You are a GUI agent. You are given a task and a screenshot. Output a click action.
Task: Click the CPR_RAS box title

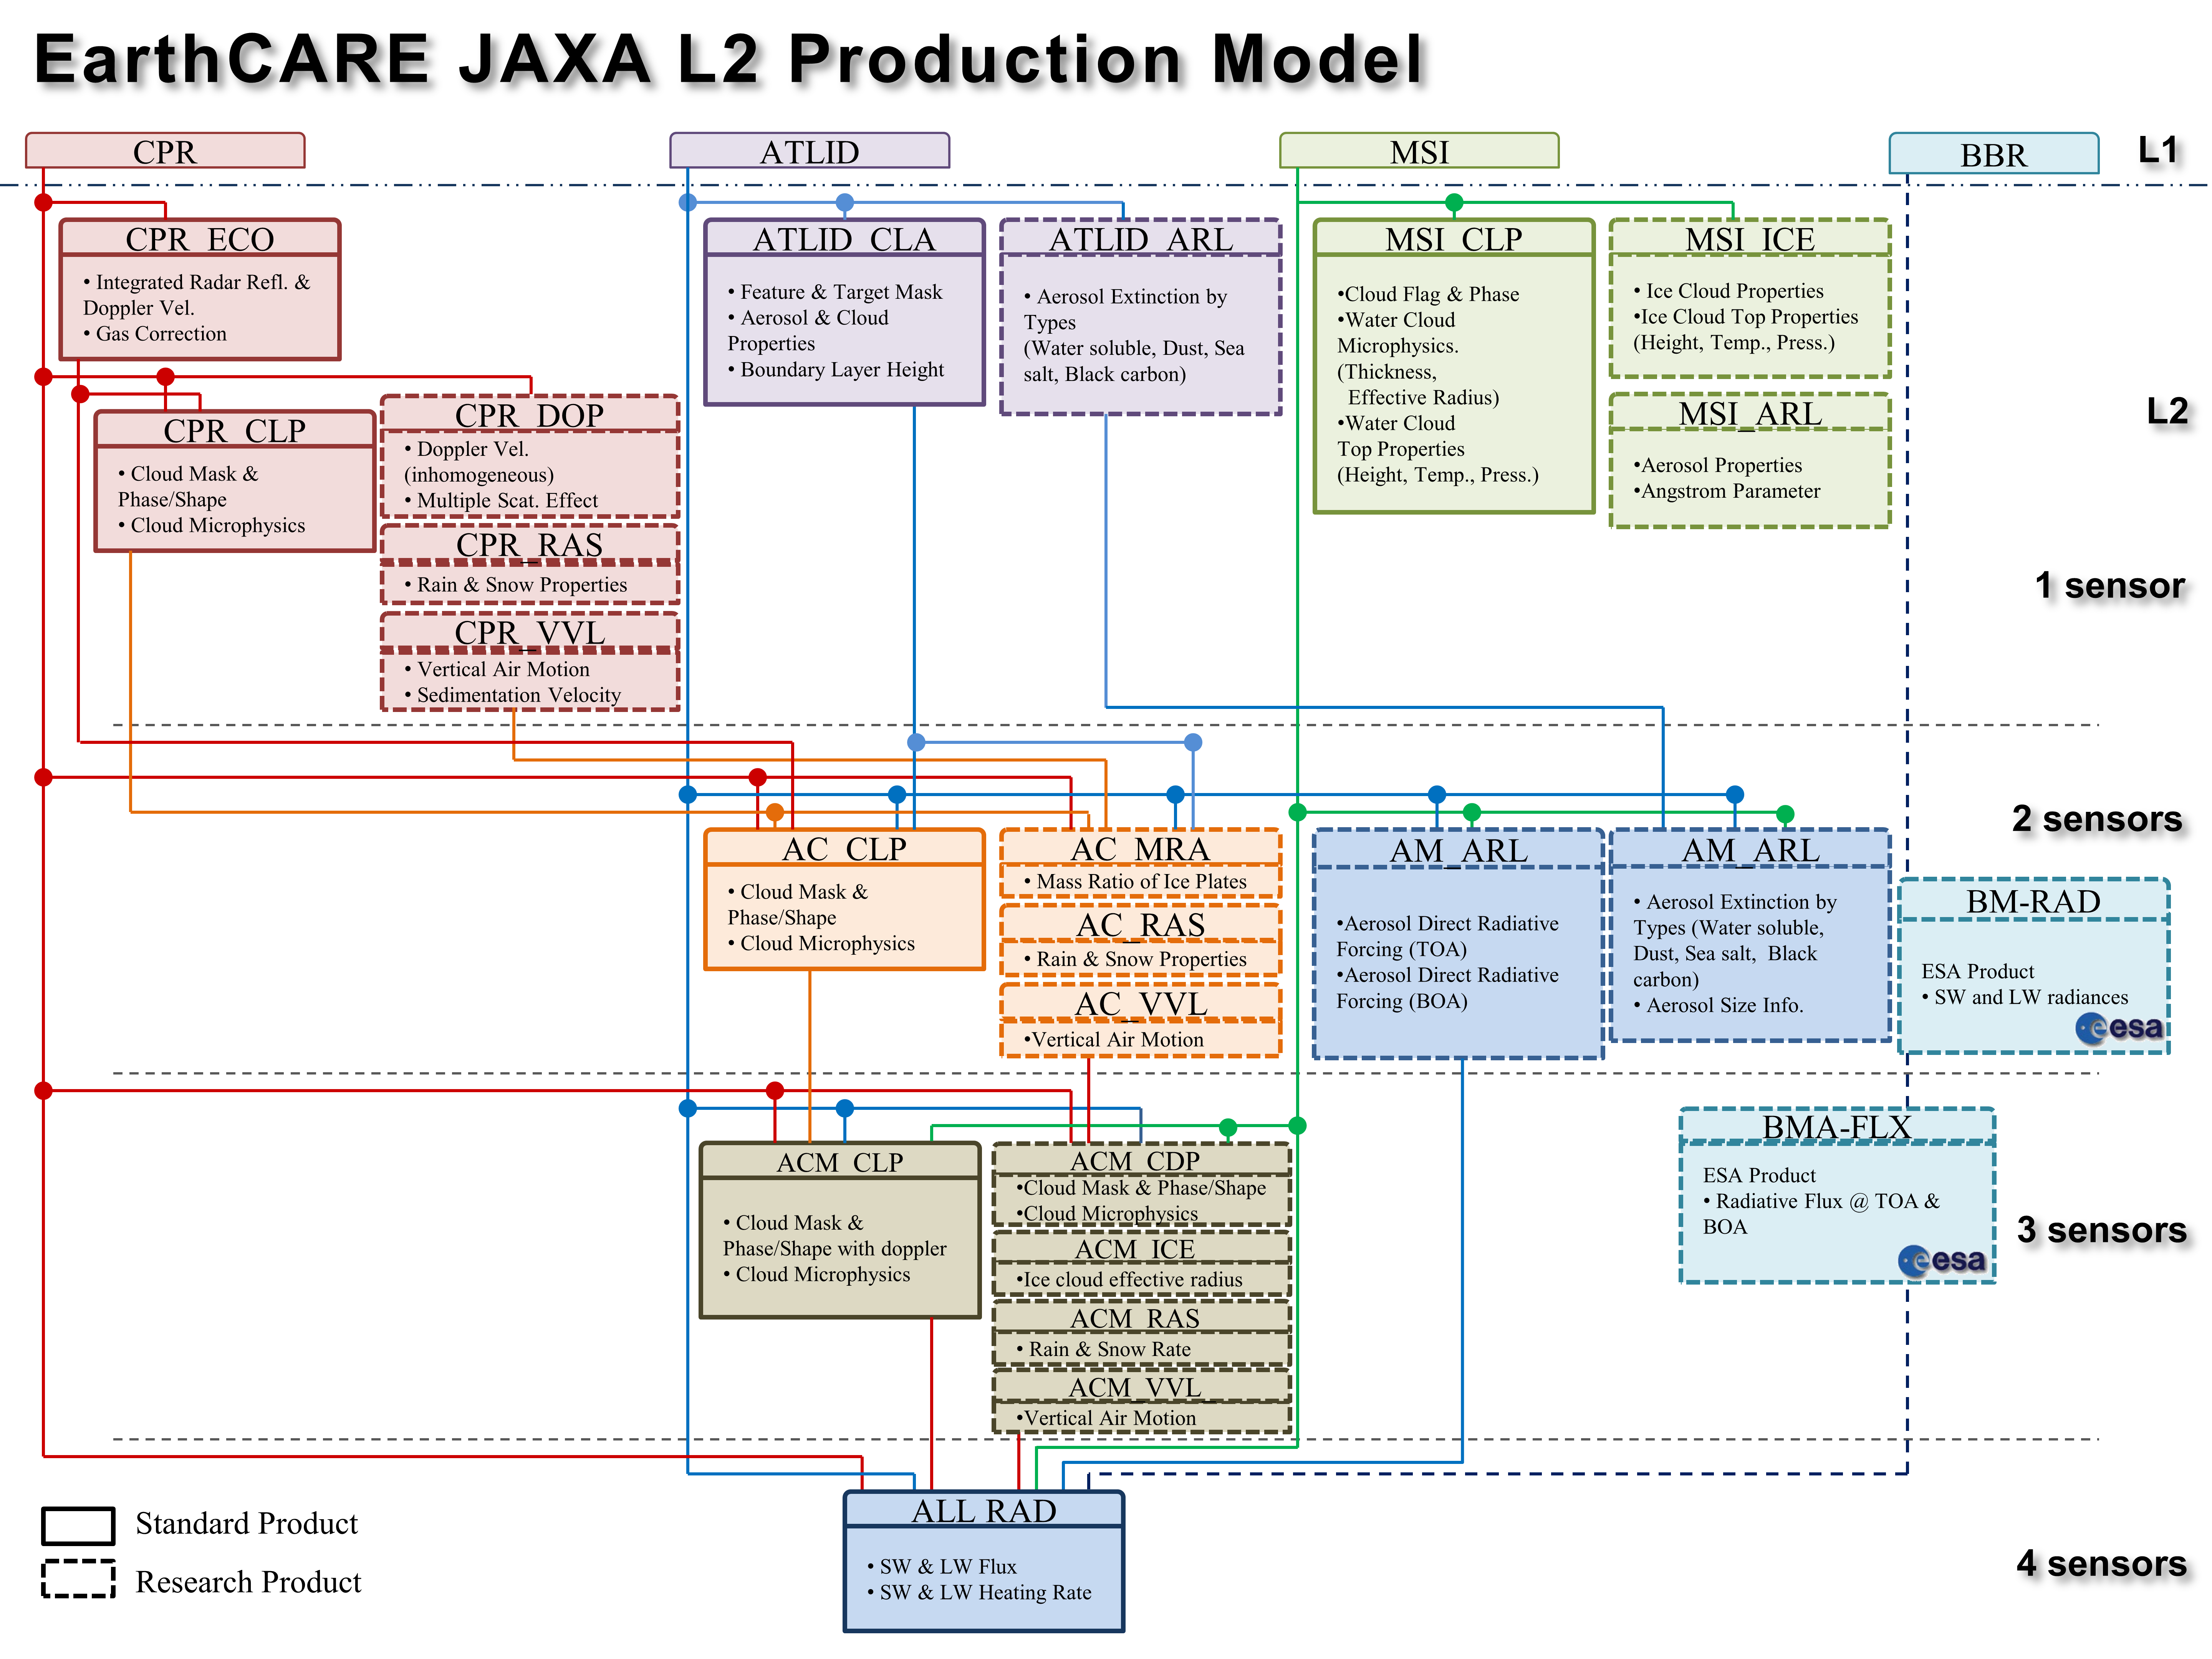click(529, 544)
